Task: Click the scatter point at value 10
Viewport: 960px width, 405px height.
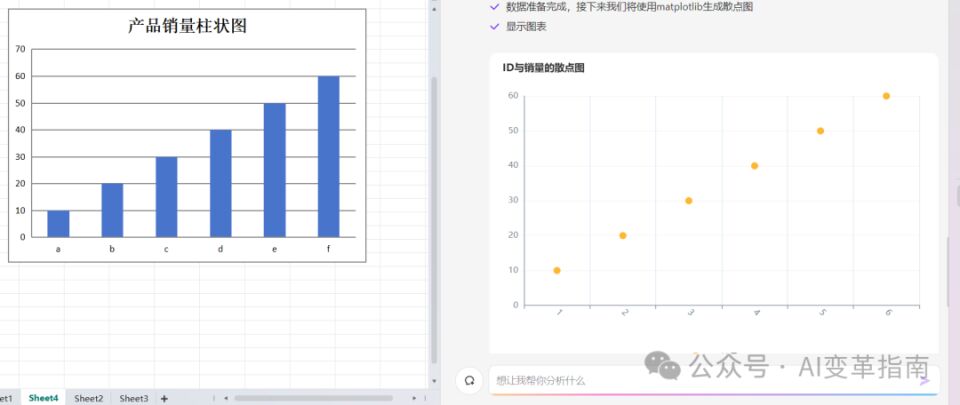Action: [x=557, y=270]
